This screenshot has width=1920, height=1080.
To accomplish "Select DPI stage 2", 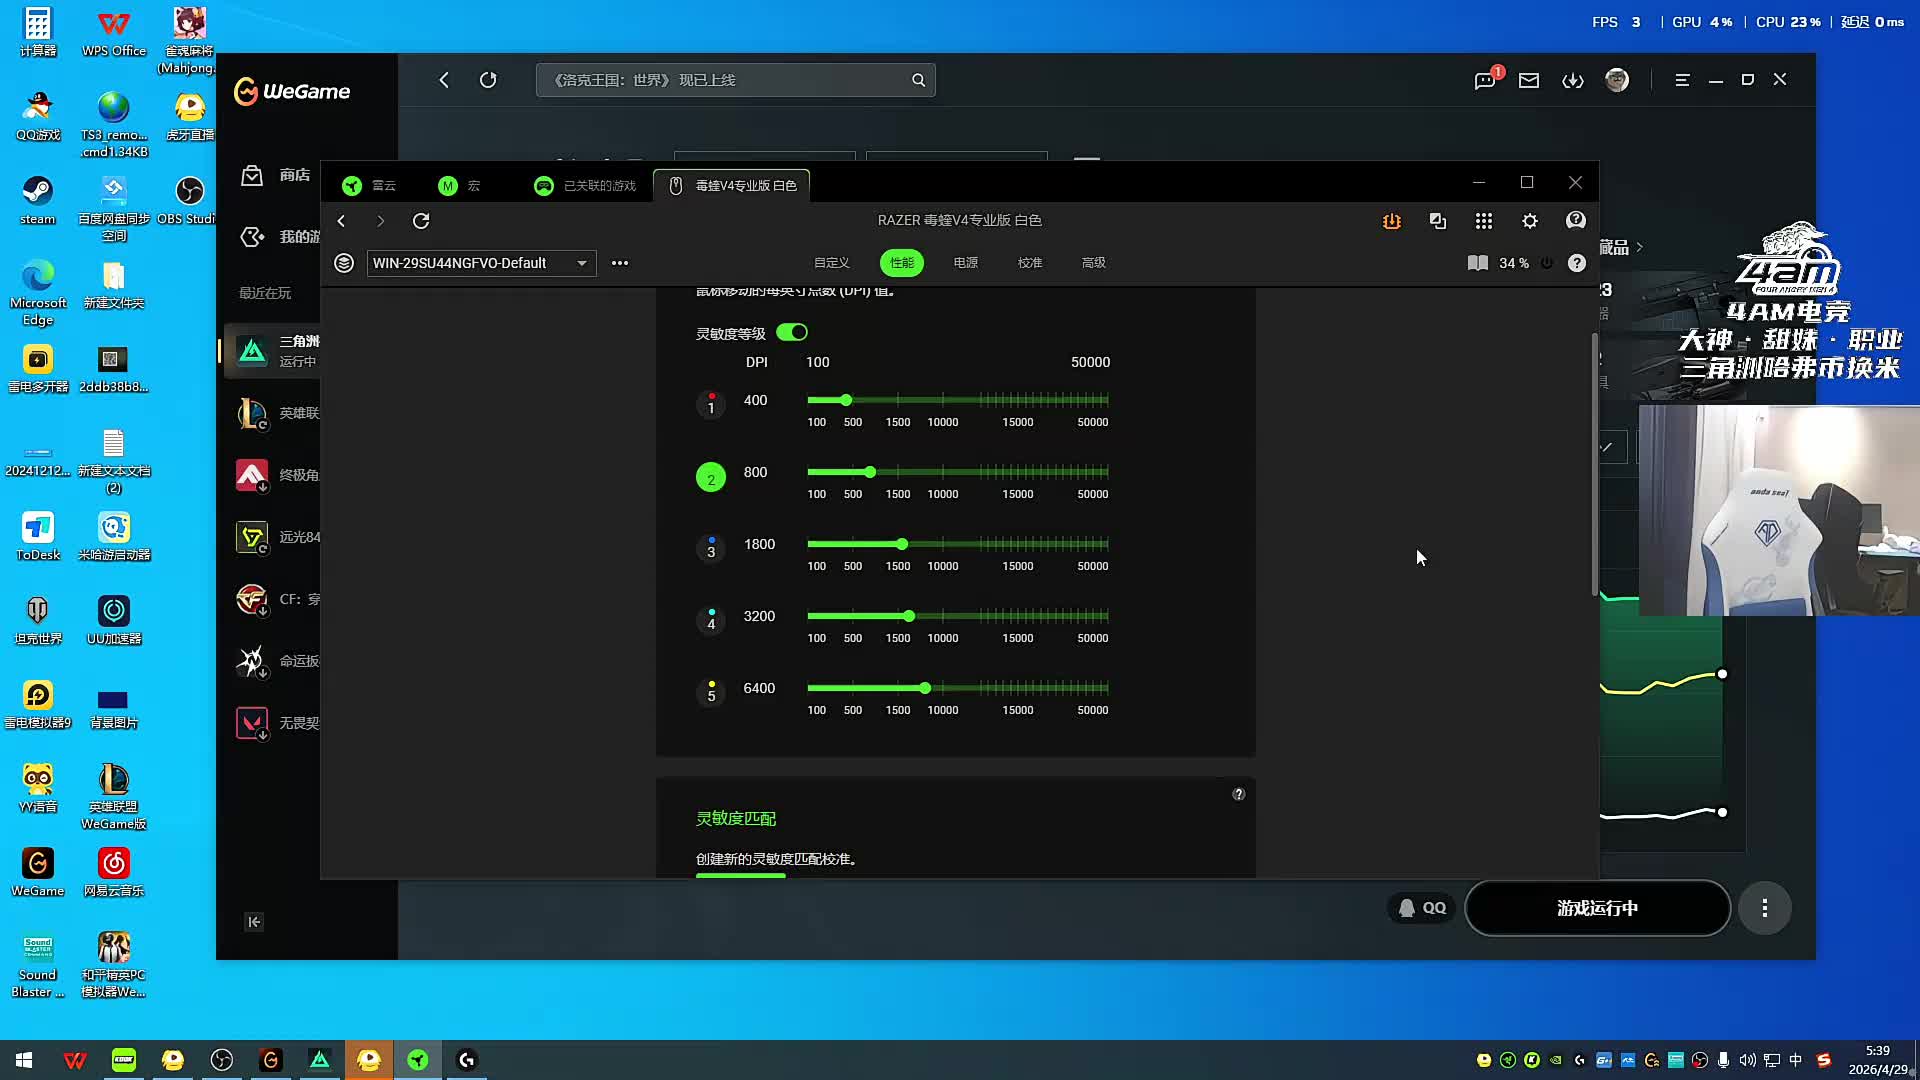I will coord(711,478).
